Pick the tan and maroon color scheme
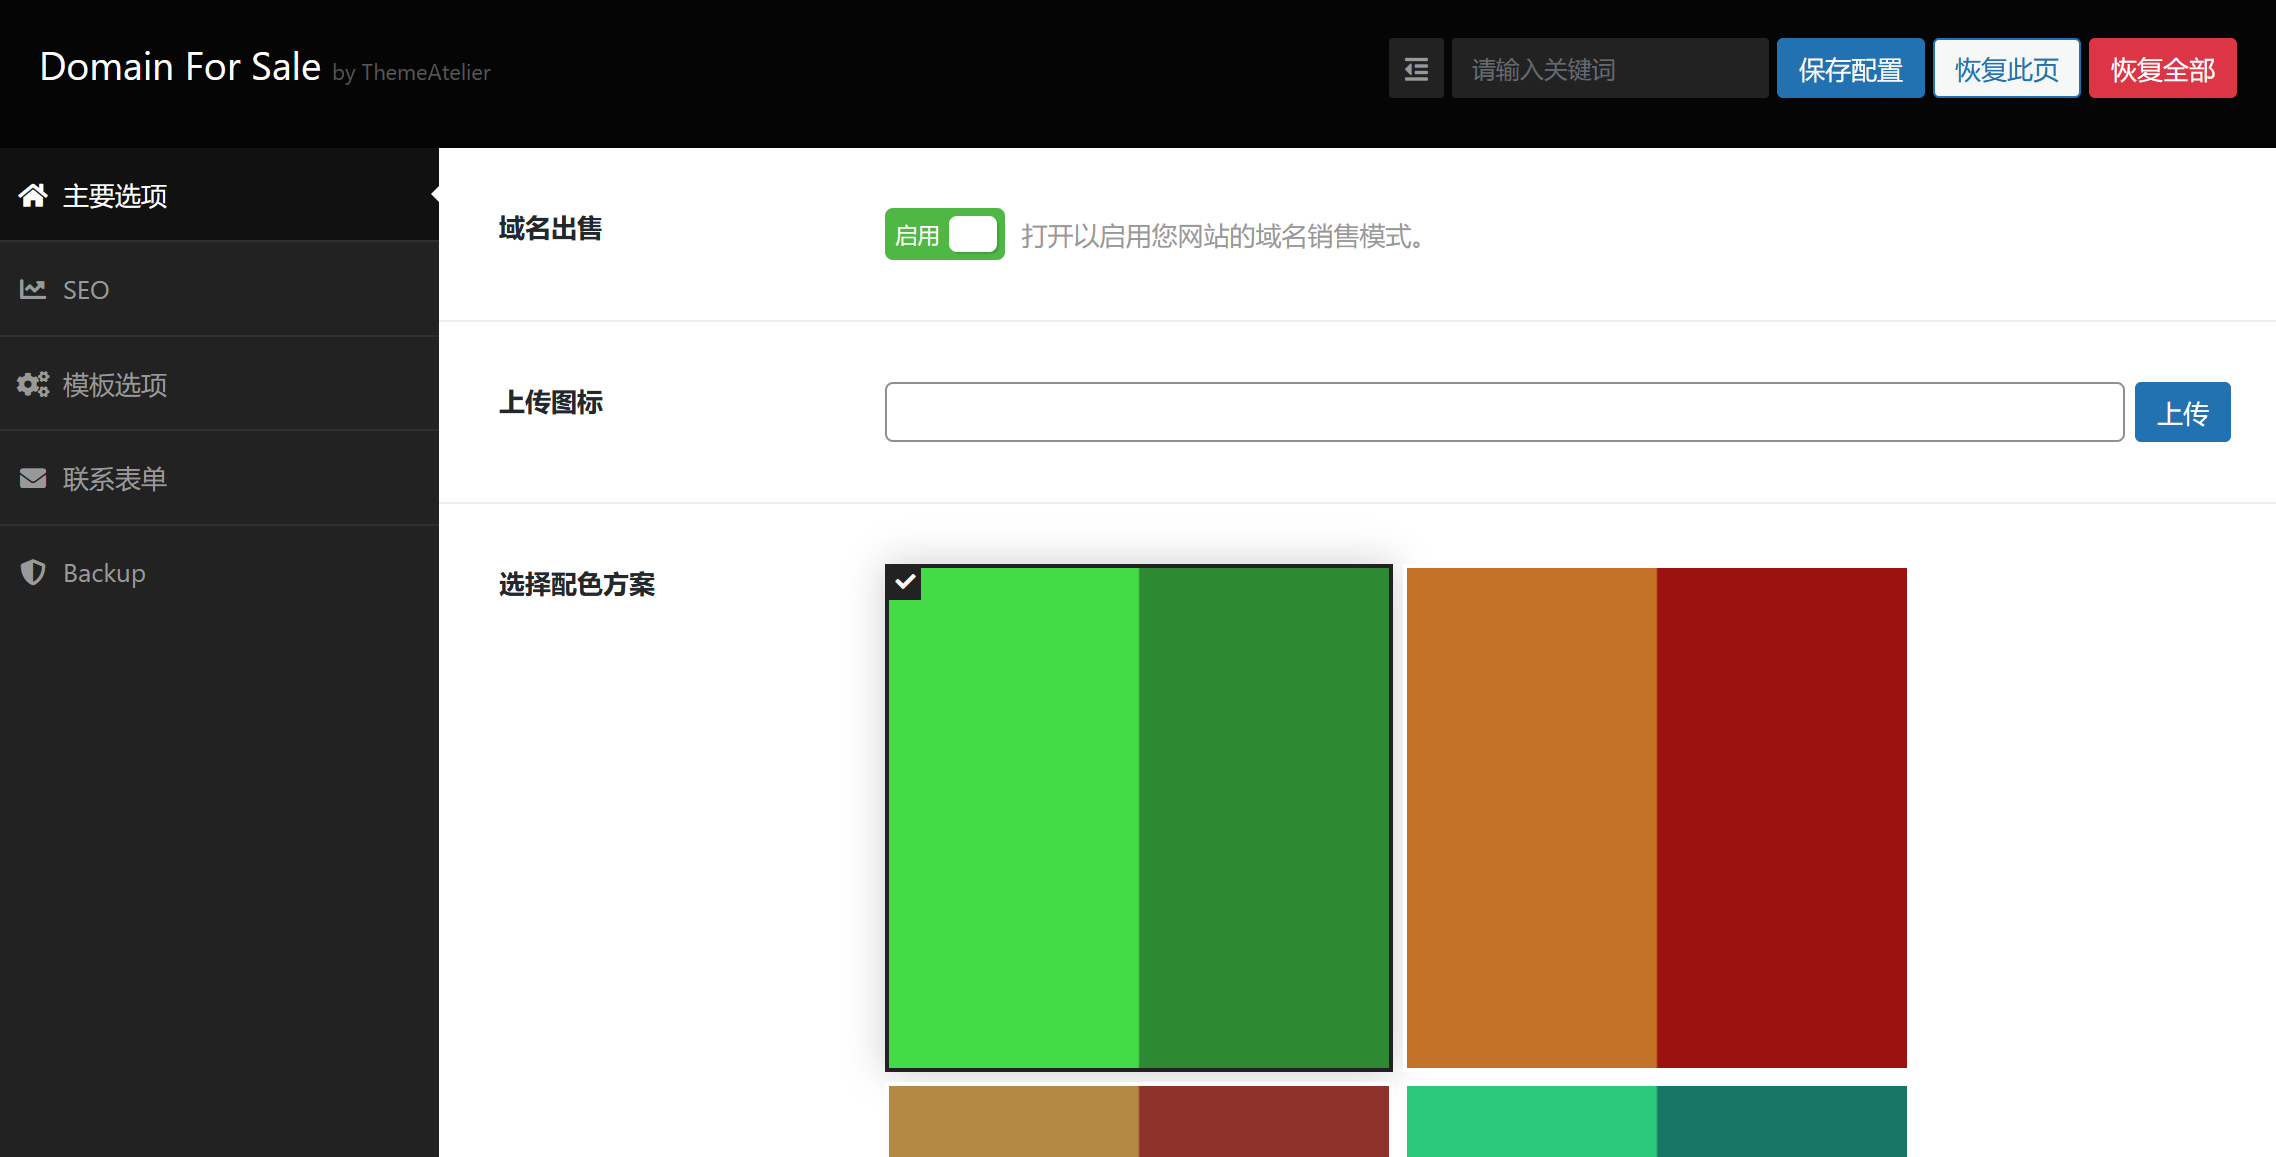Screen dimensions: 2276x1157 coord(1138,1121)
